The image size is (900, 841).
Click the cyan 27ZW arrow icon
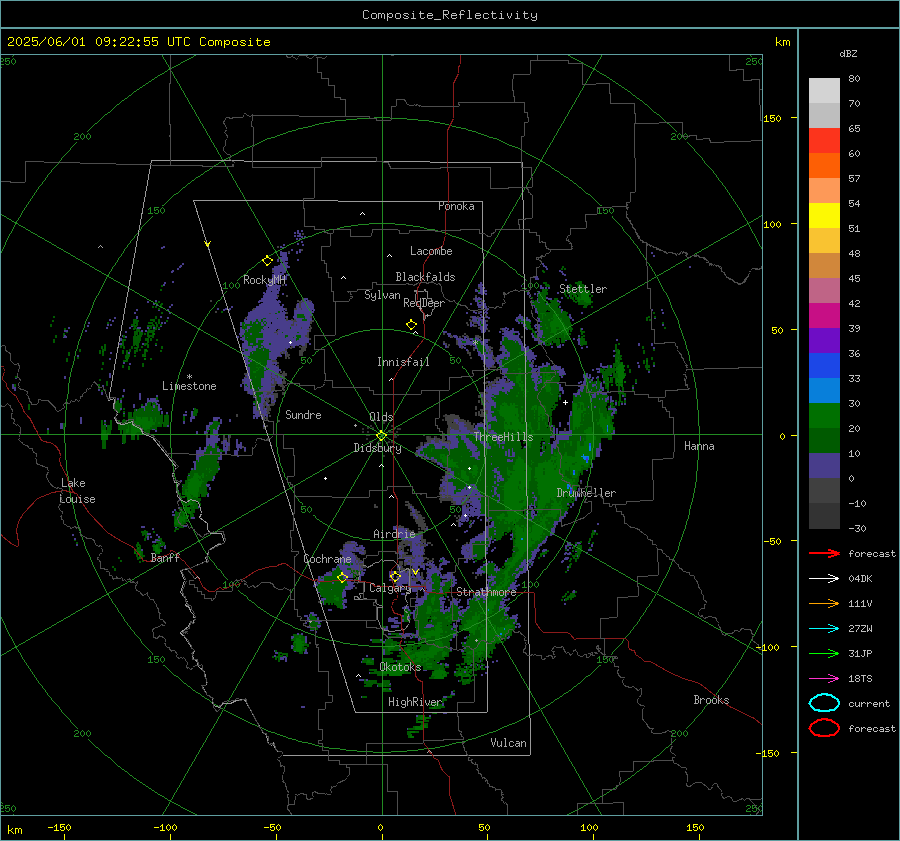(824, 629)
